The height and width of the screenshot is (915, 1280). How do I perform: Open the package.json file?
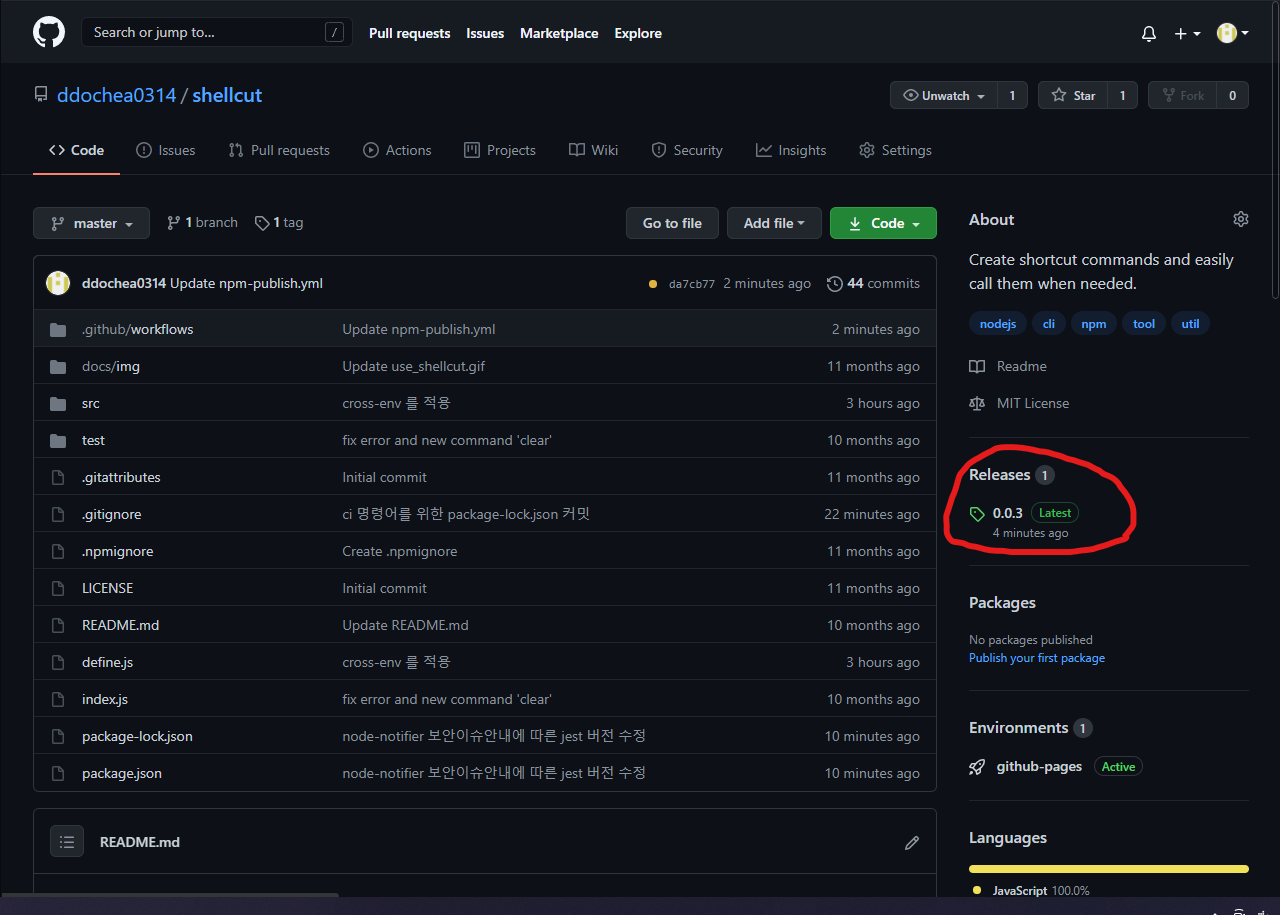pyautogui.click(x=122, y=773)
